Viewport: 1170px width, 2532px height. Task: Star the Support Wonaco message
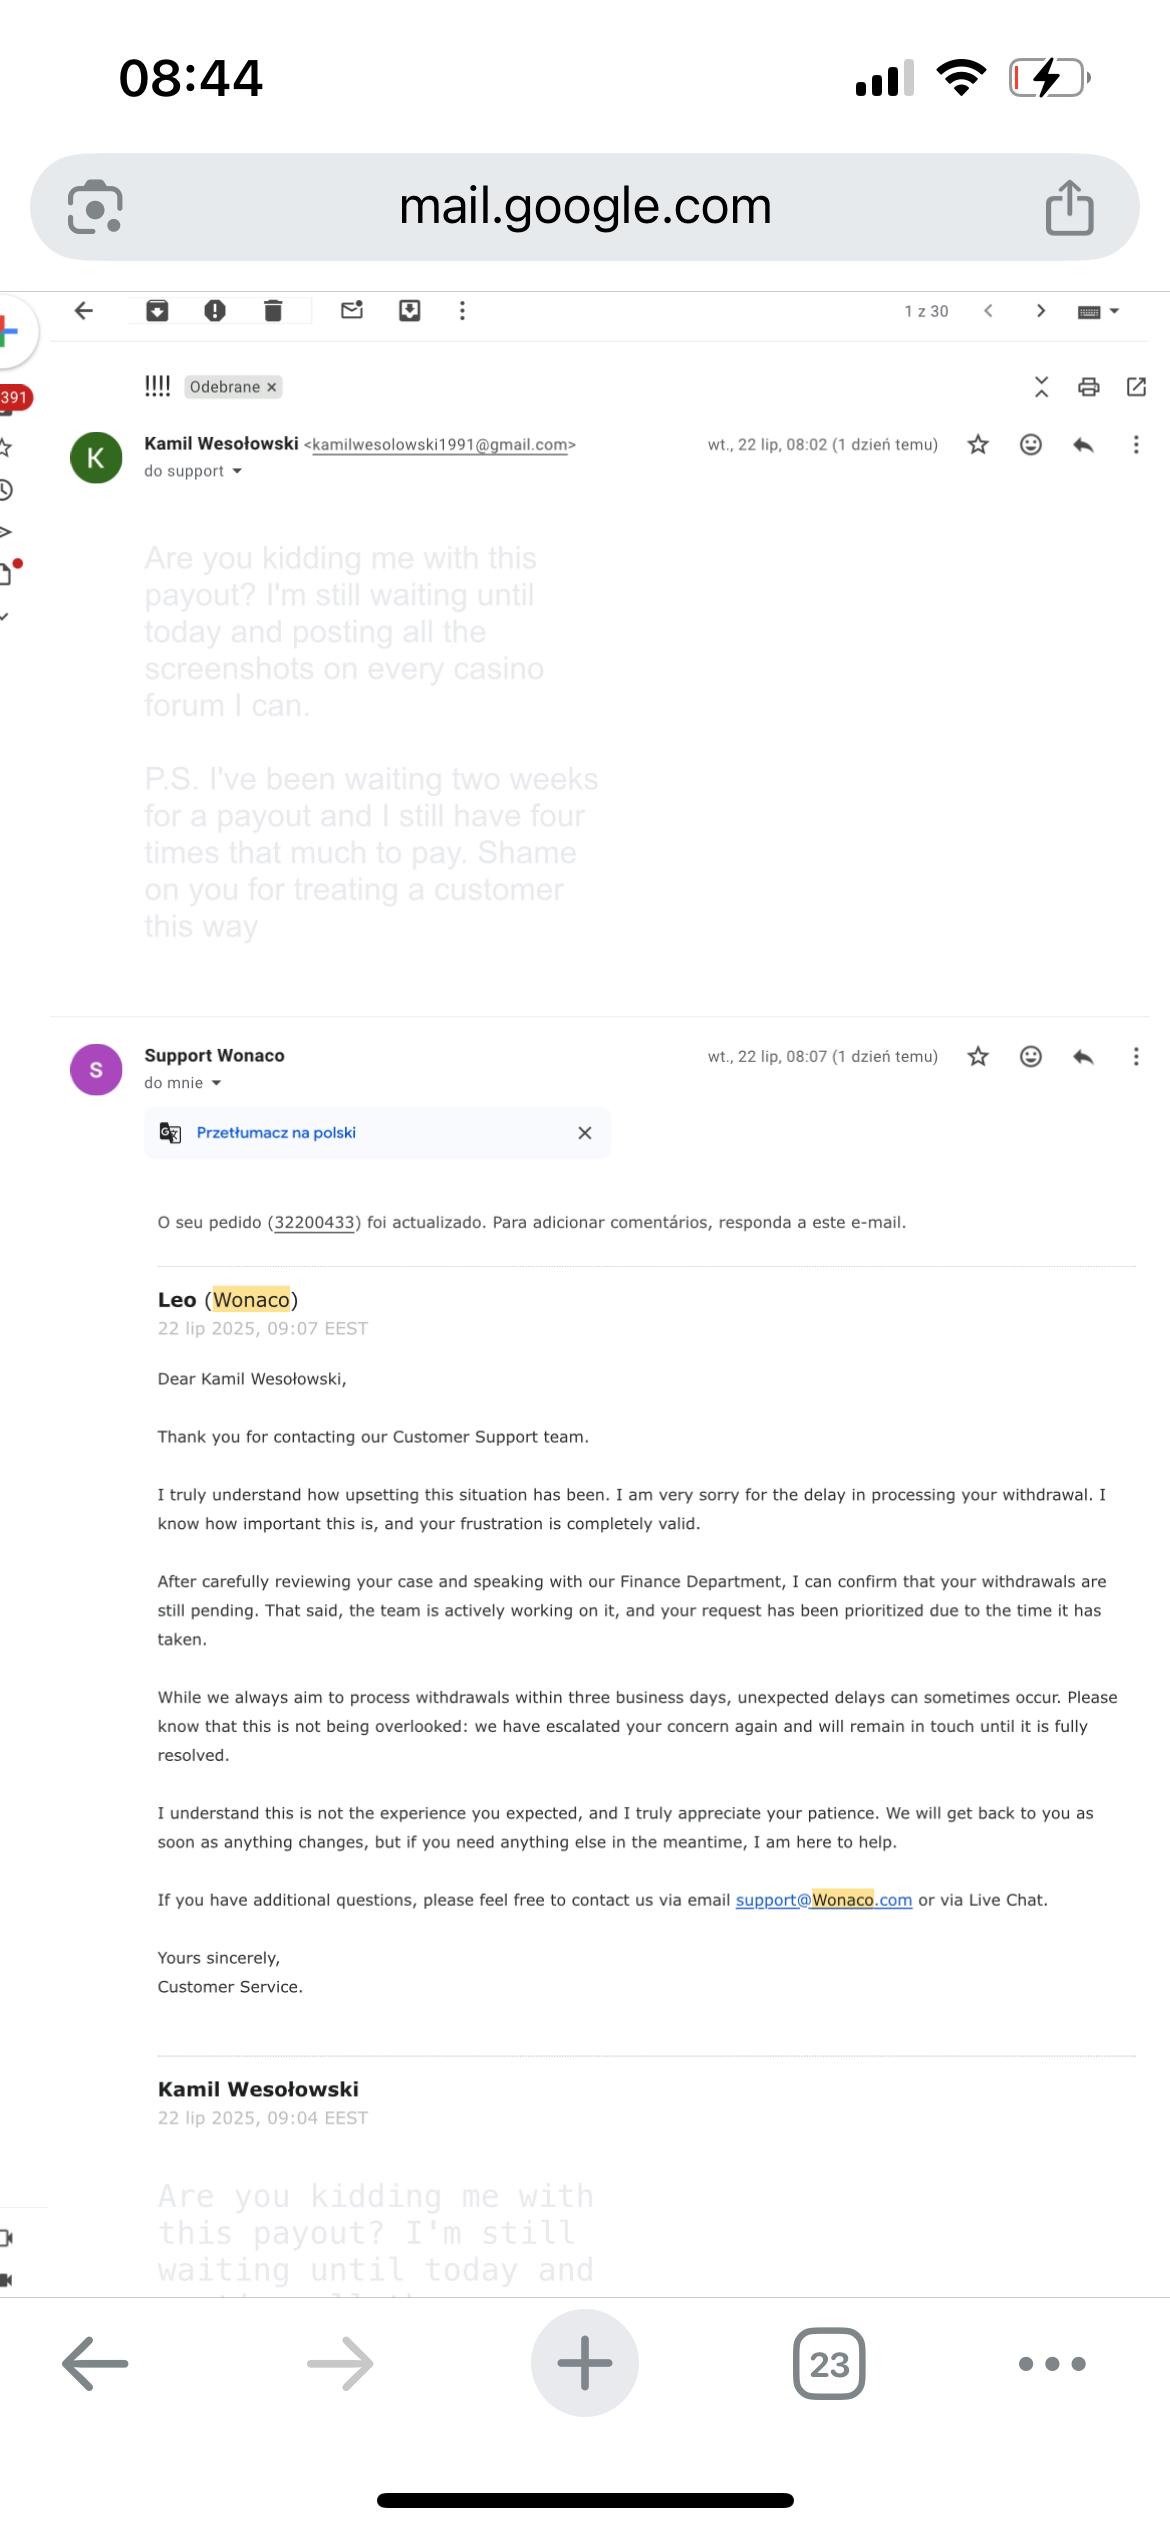point(978,1057)
